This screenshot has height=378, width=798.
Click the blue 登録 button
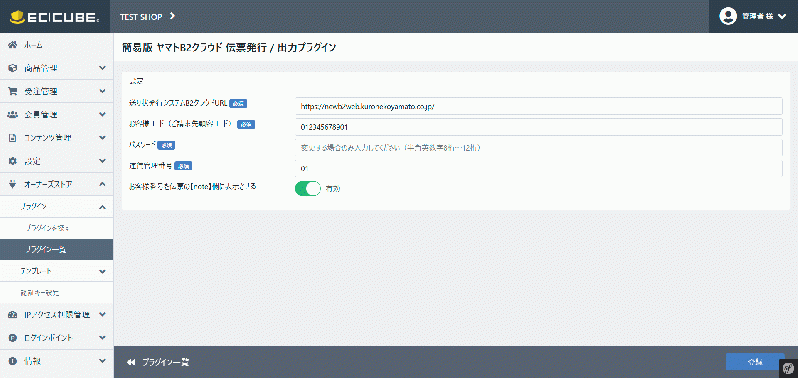point(755,362)
